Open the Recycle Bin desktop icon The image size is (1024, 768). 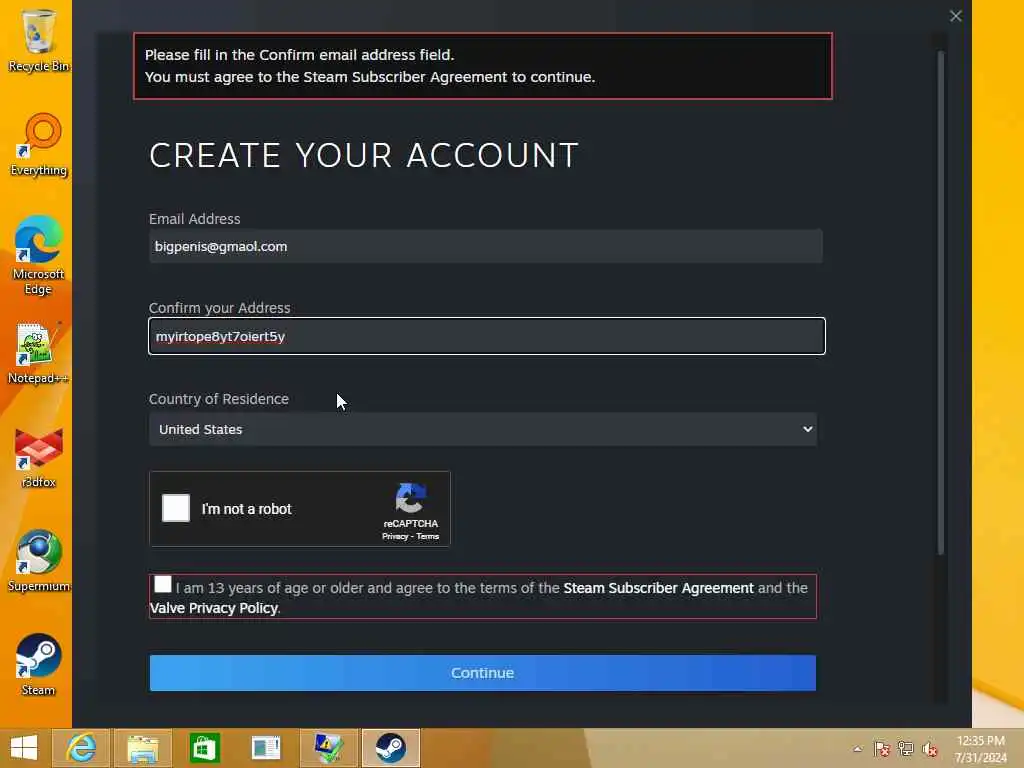click(x=38, y=40)
